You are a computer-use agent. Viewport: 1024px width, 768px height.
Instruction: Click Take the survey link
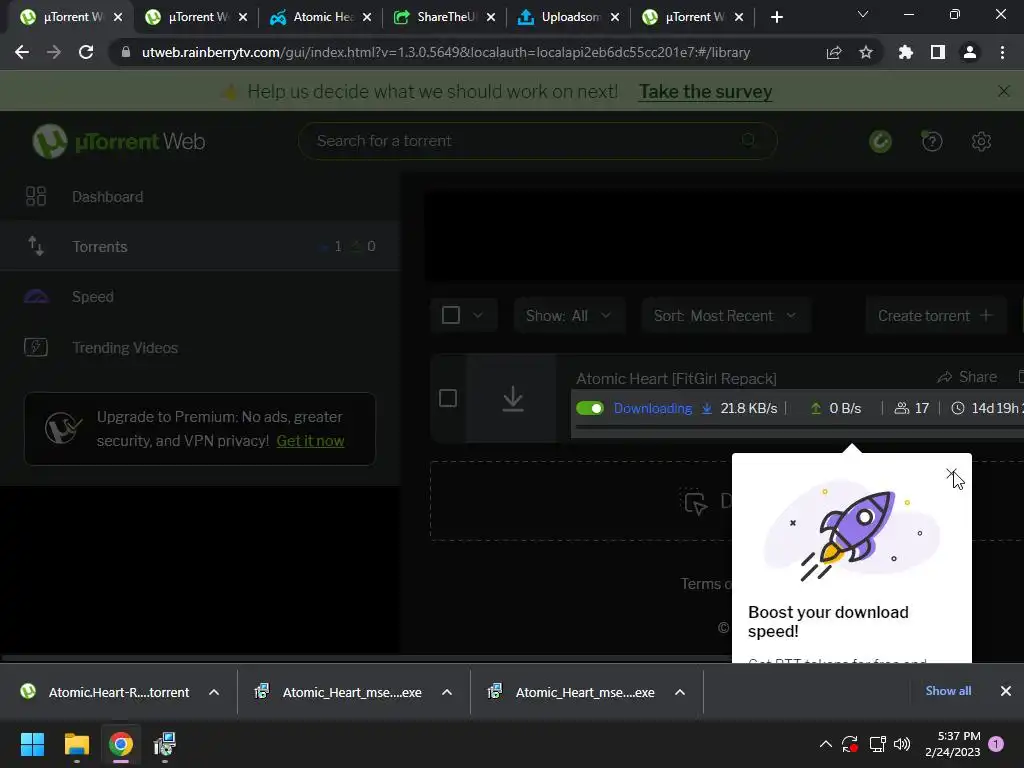705,91
